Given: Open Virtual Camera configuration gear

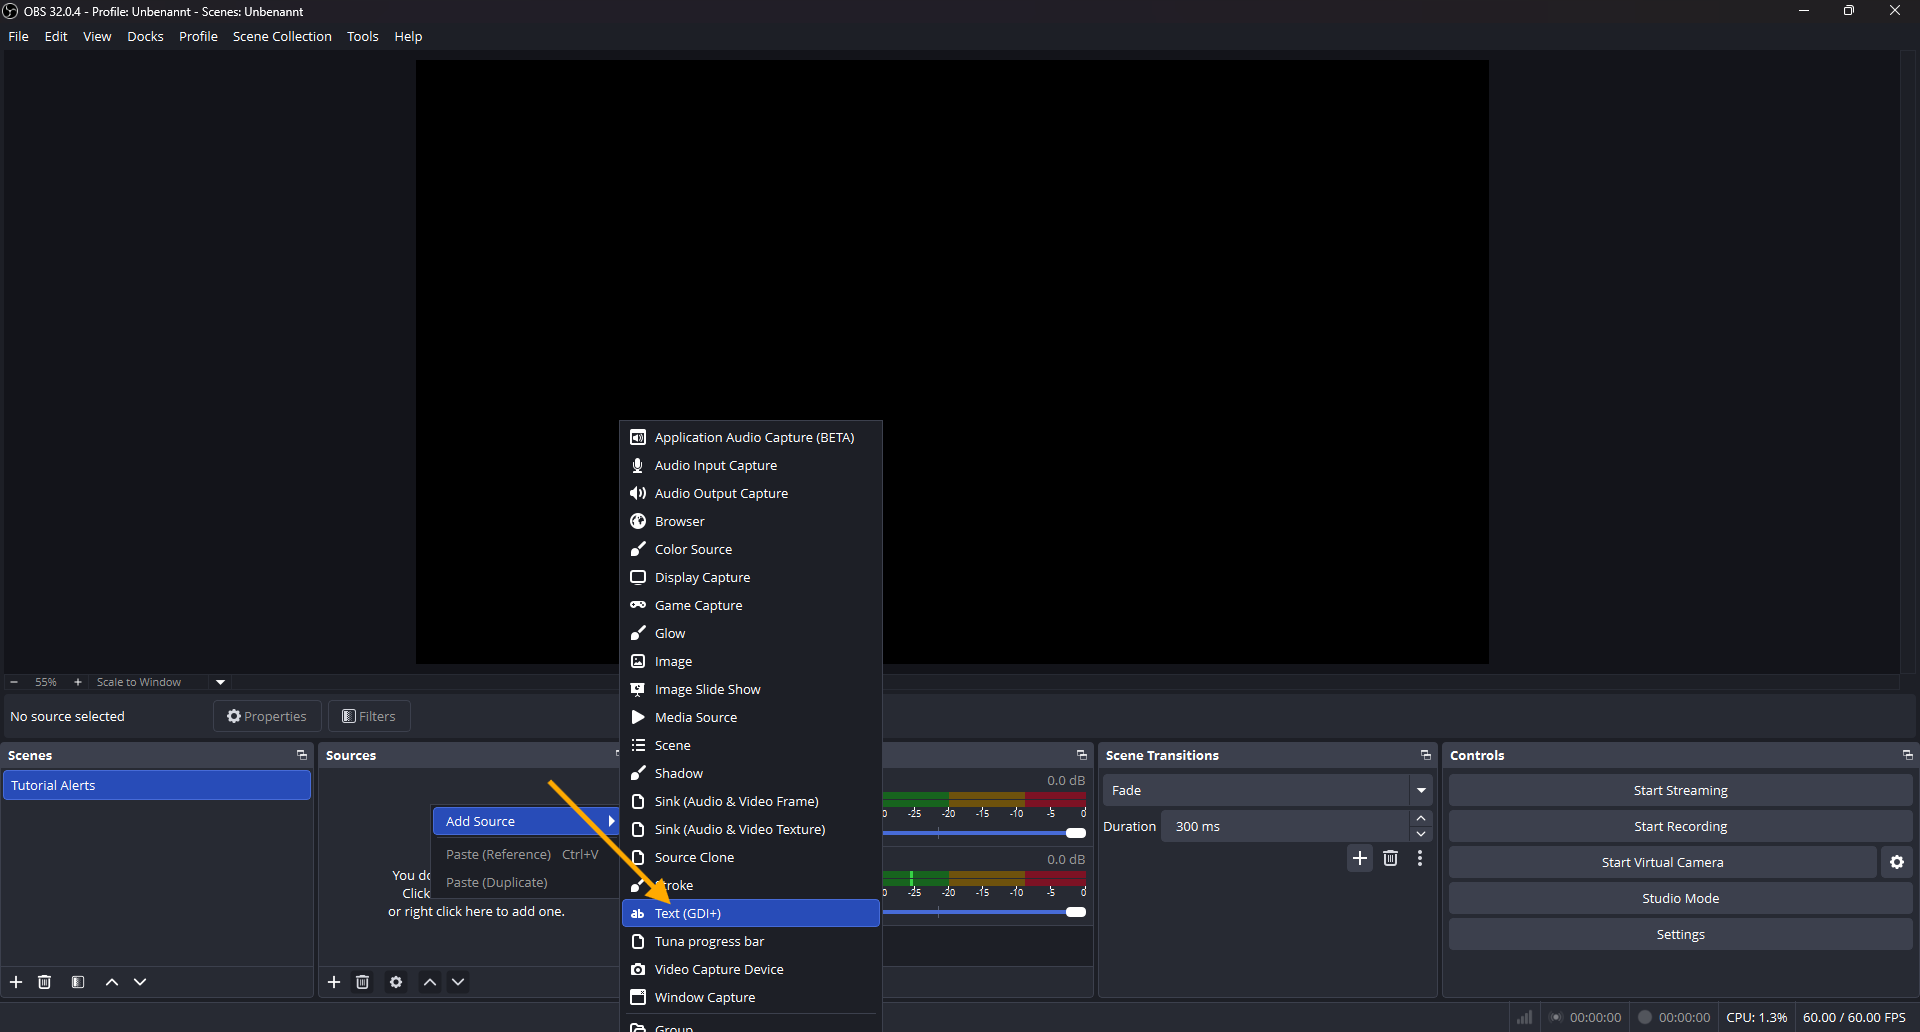Looking at the screenshot, I should [1897, 862].
